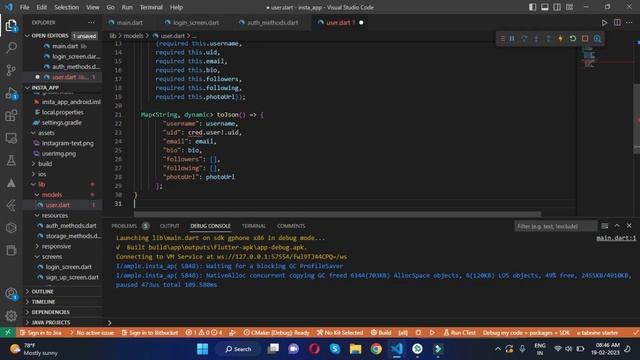Image resolution: width=640 pixels, height=360 pixels.
Task: Switch to the COMMENTS panel tab
Action: (291, 226)
